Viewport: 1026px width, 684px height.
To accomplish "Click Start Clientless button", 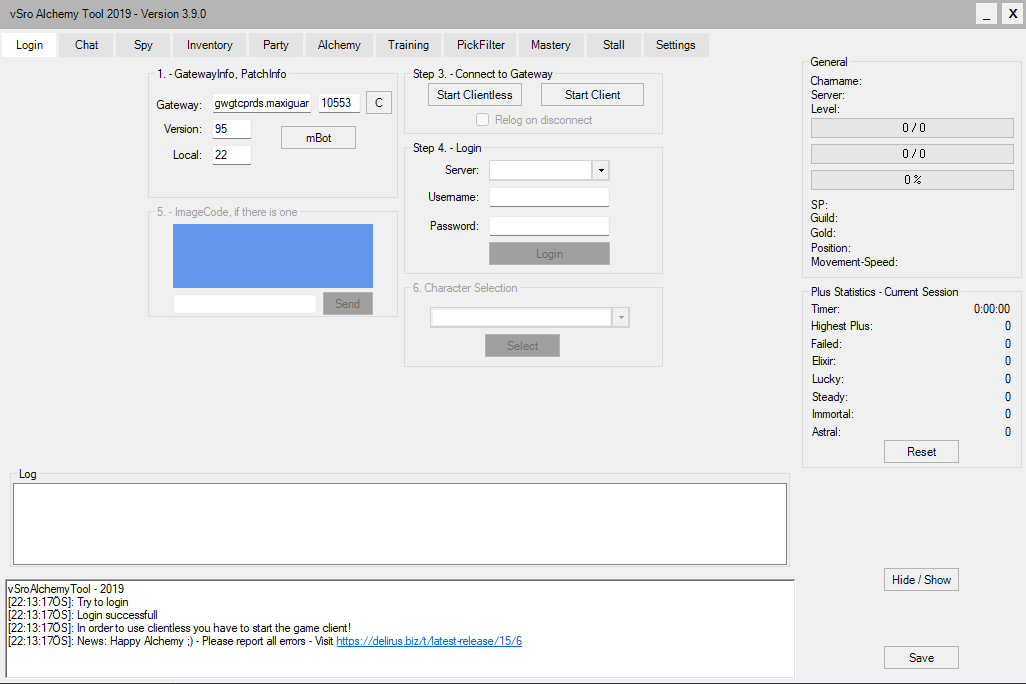I will coord(475,95).
